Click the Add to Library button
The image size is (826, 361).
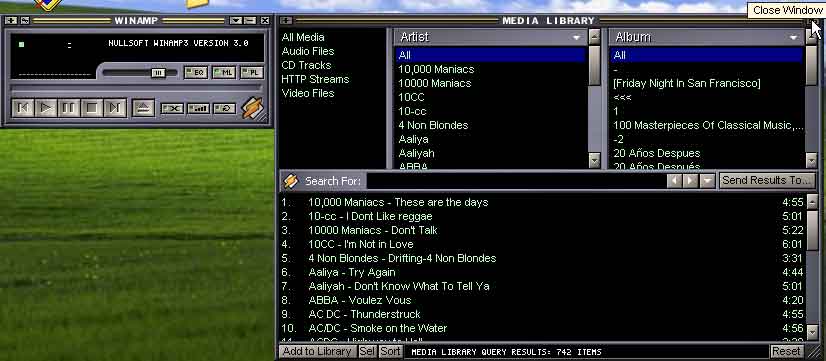[317, 351]
